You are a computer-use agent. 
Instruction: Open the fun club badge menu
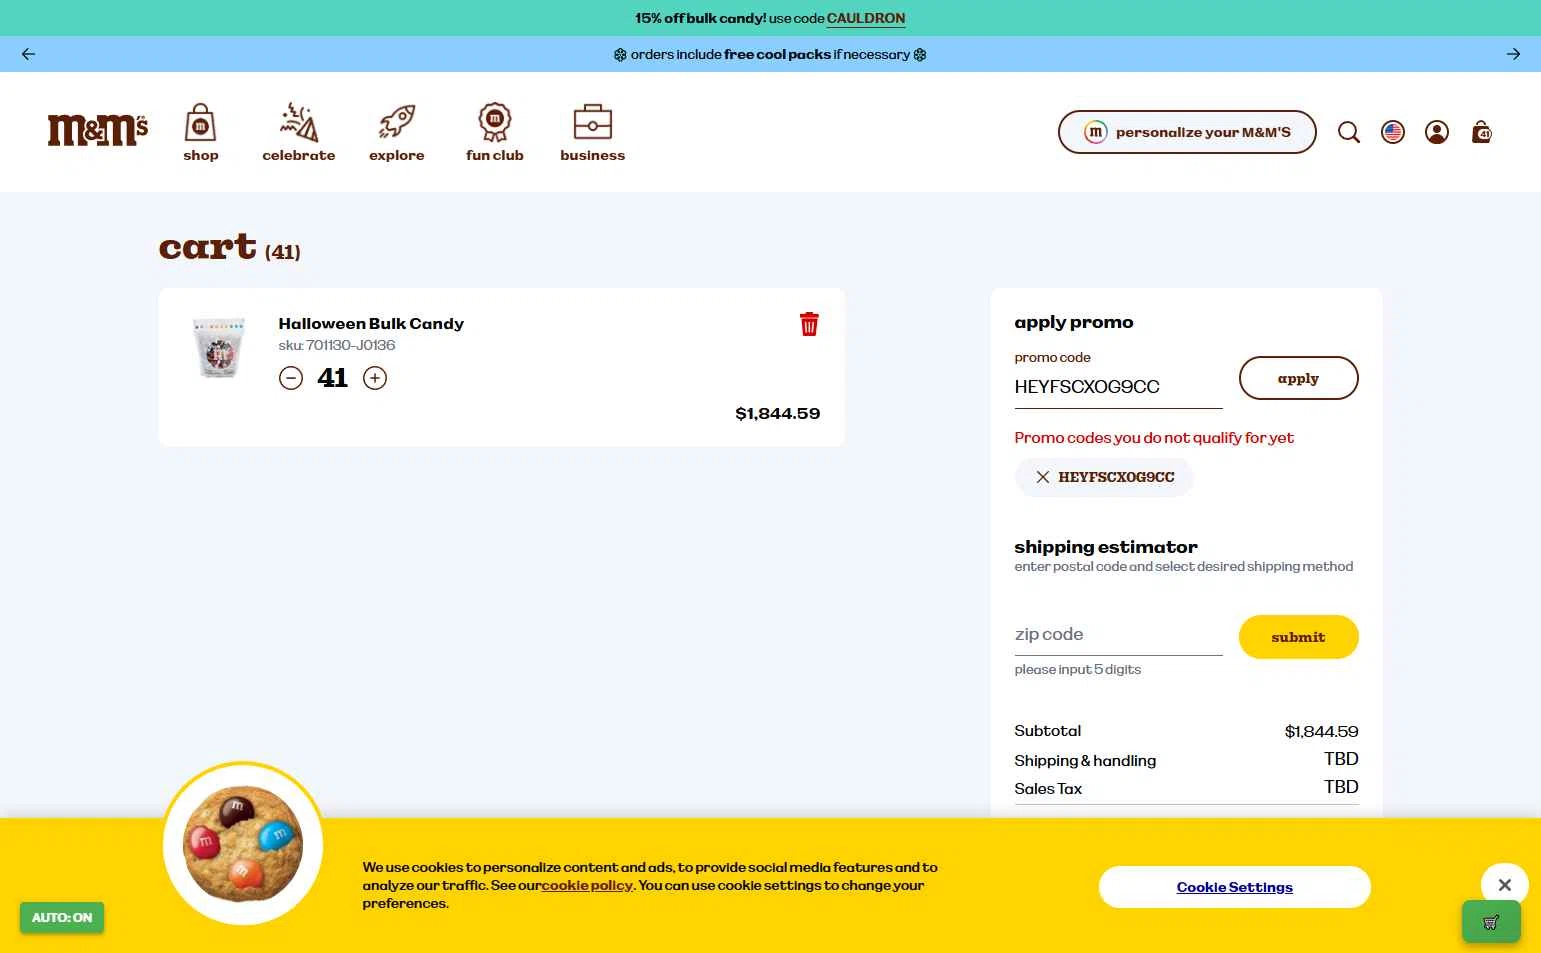(x=494, y=132)
